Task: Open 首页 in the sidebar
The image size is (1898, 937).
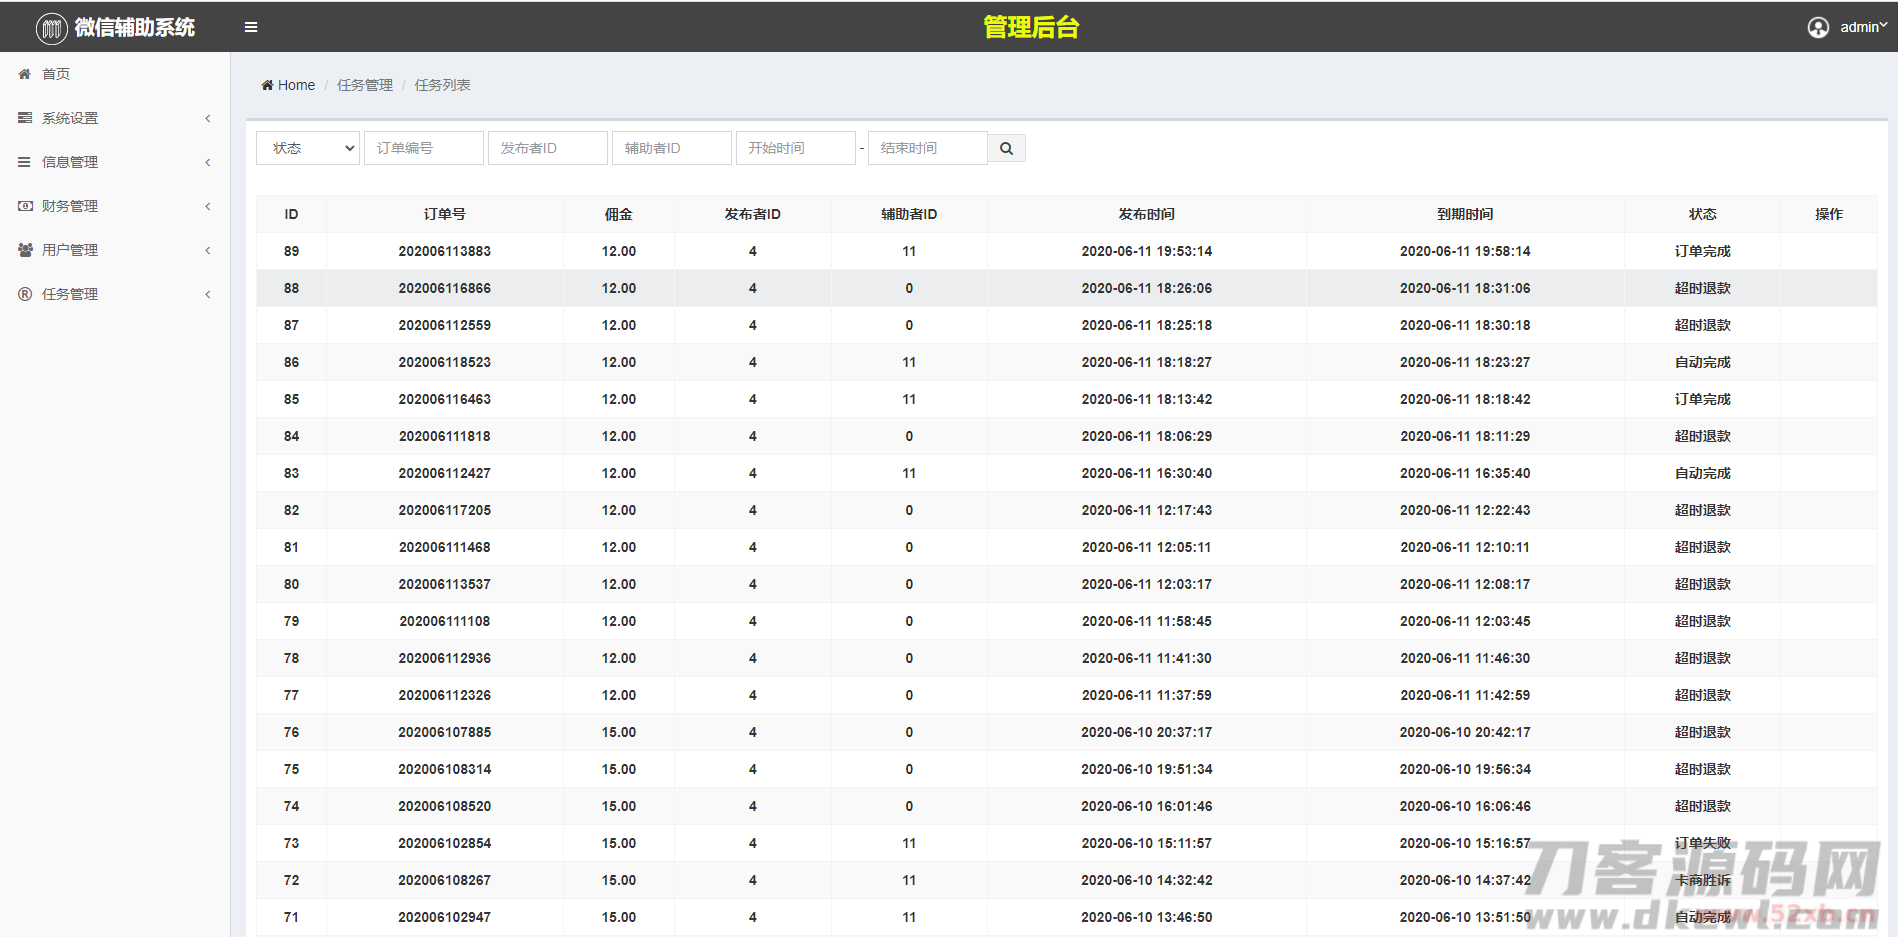Action: point(56,74)
